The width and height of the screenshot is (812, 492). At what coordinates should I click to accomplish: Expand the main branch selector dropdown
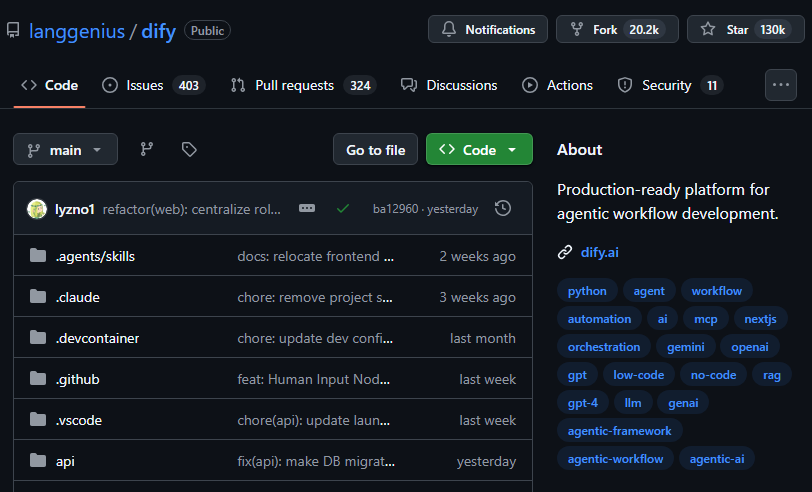pos(65,150)
